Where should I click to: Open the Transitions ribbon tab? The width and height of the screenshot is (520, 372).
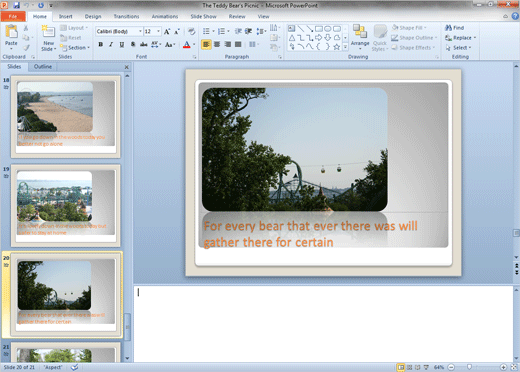point(126,16)
